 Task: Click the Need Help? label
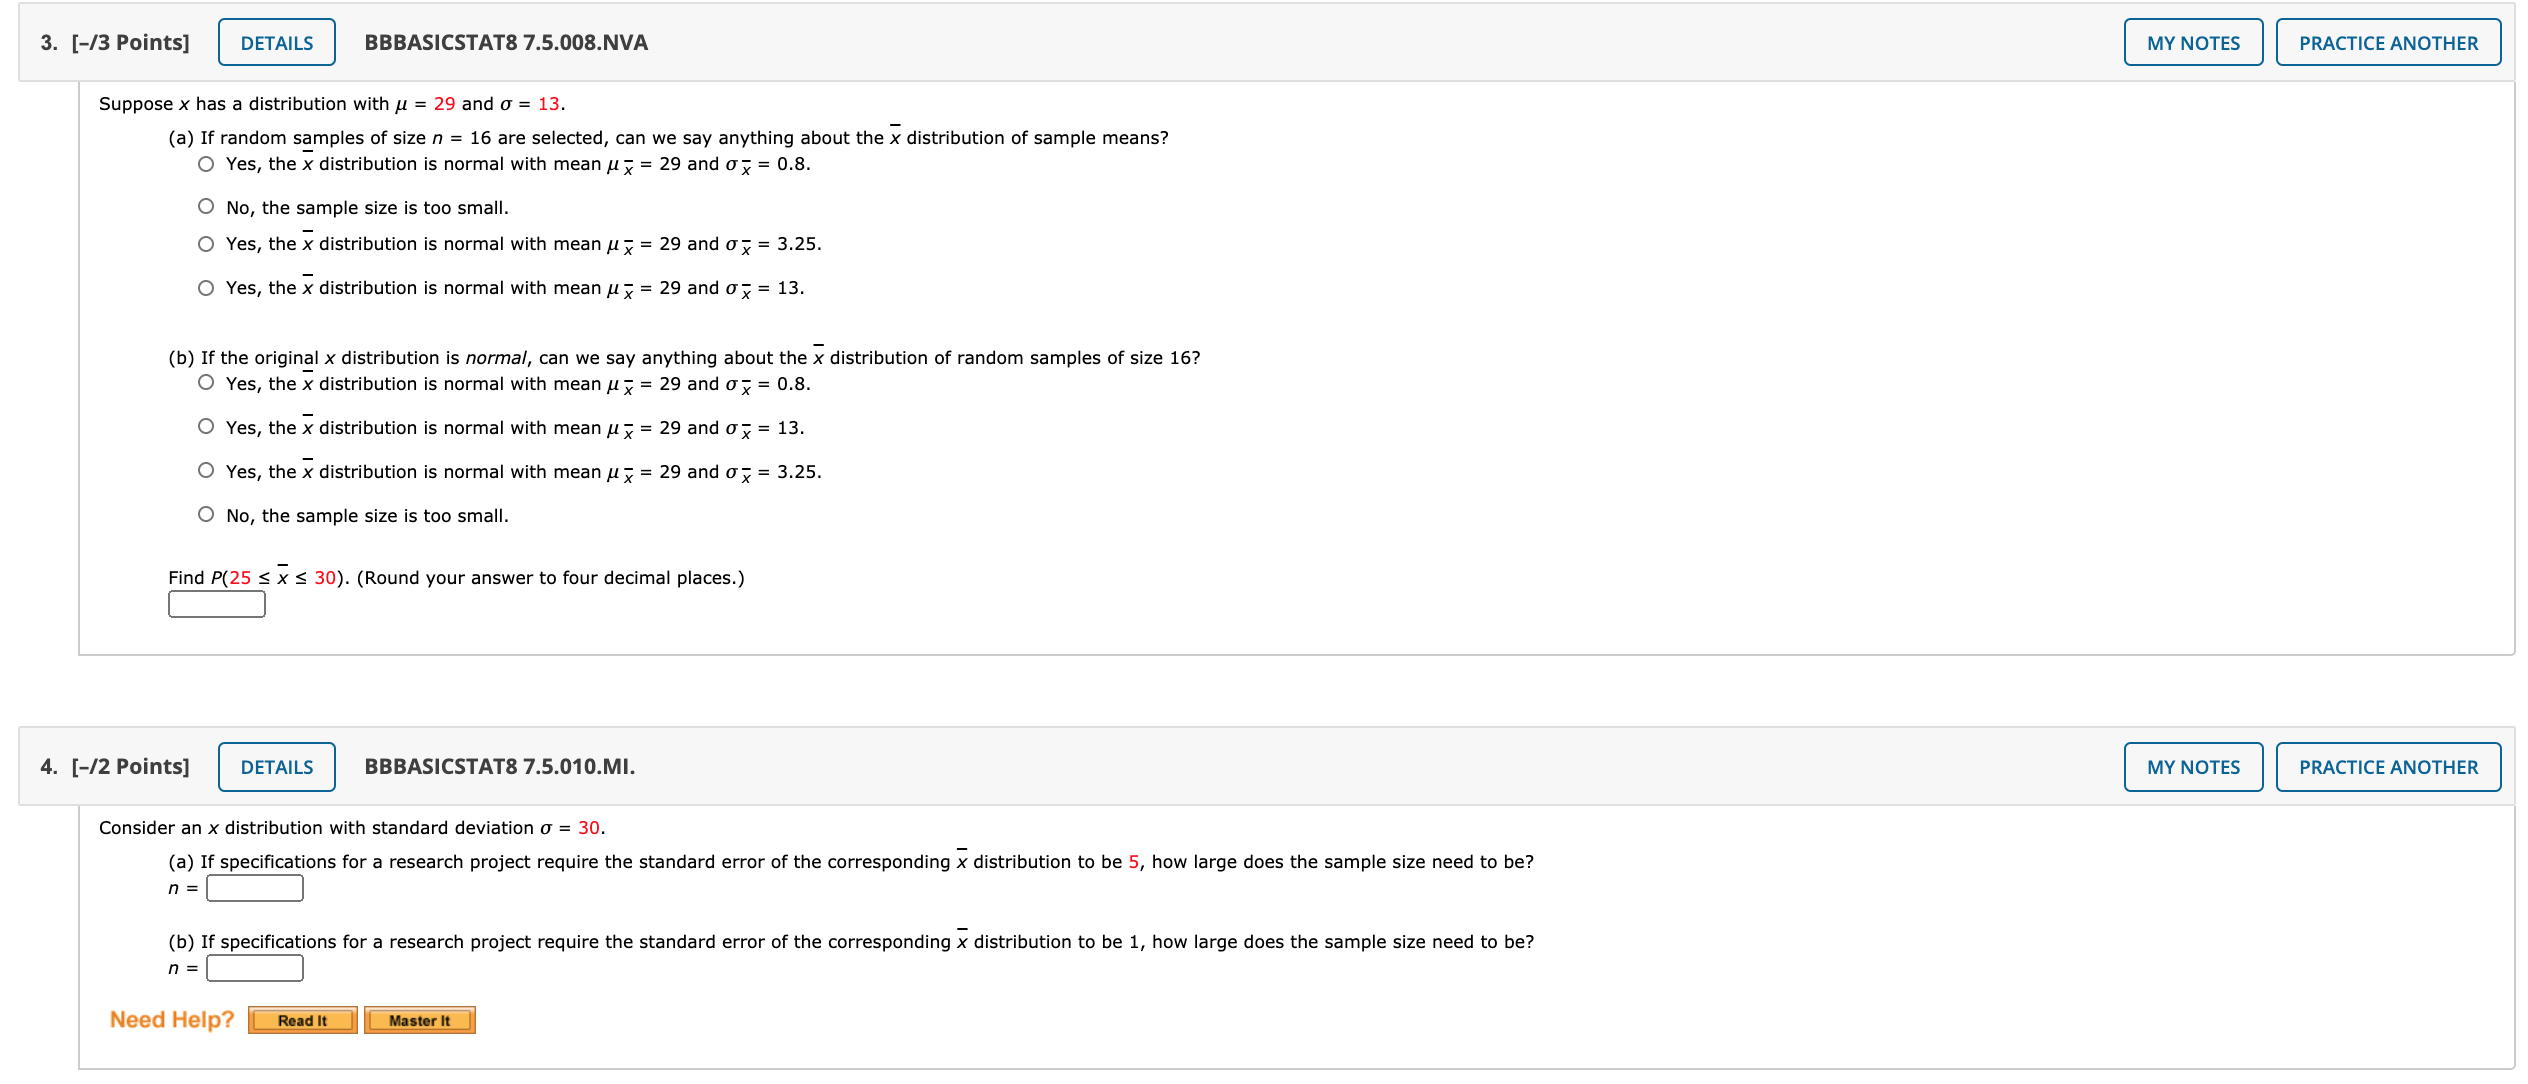tap(171, 1018)
